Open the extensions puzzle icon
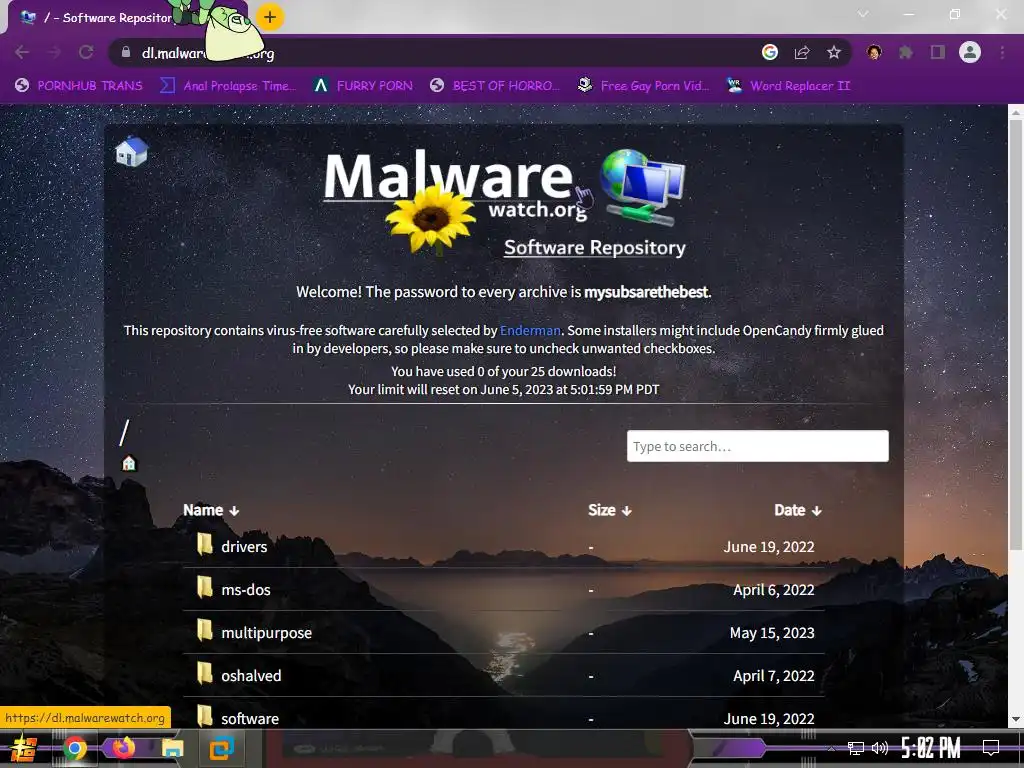Viewport: 1024px width, 768px height. (x=906, y=52)
